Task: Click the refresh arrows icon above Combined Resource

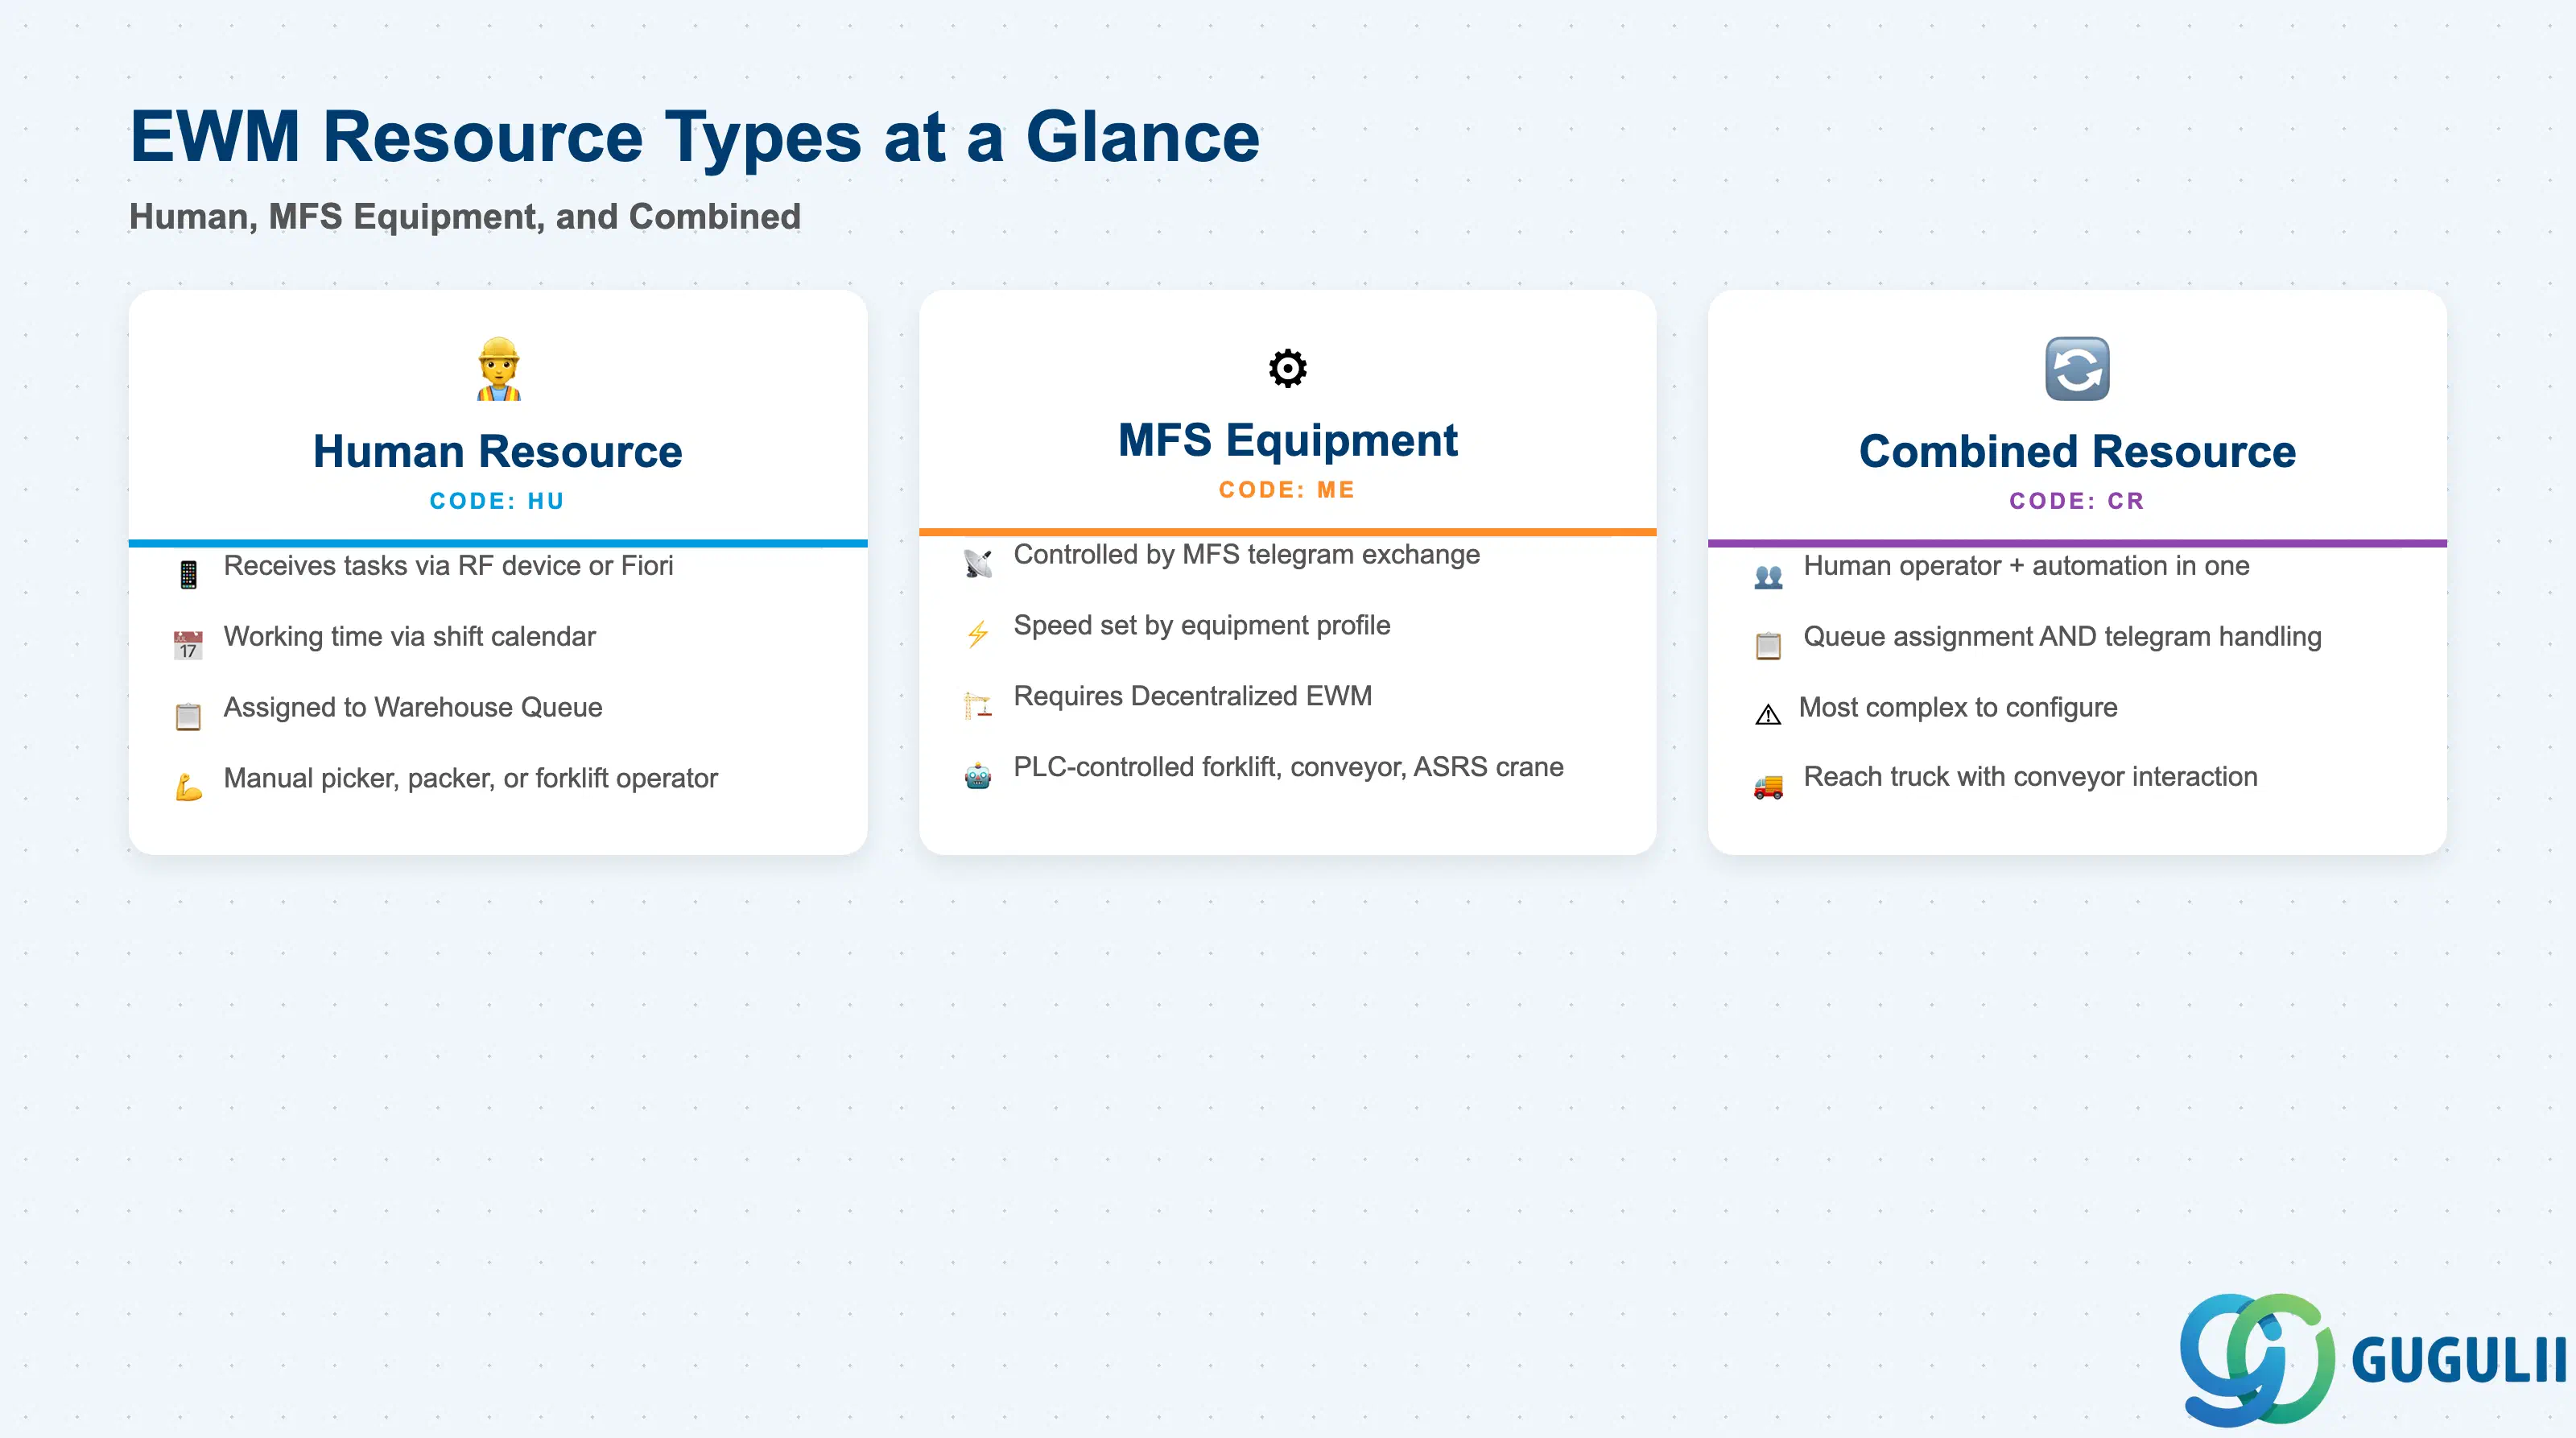Action: 2077,369
